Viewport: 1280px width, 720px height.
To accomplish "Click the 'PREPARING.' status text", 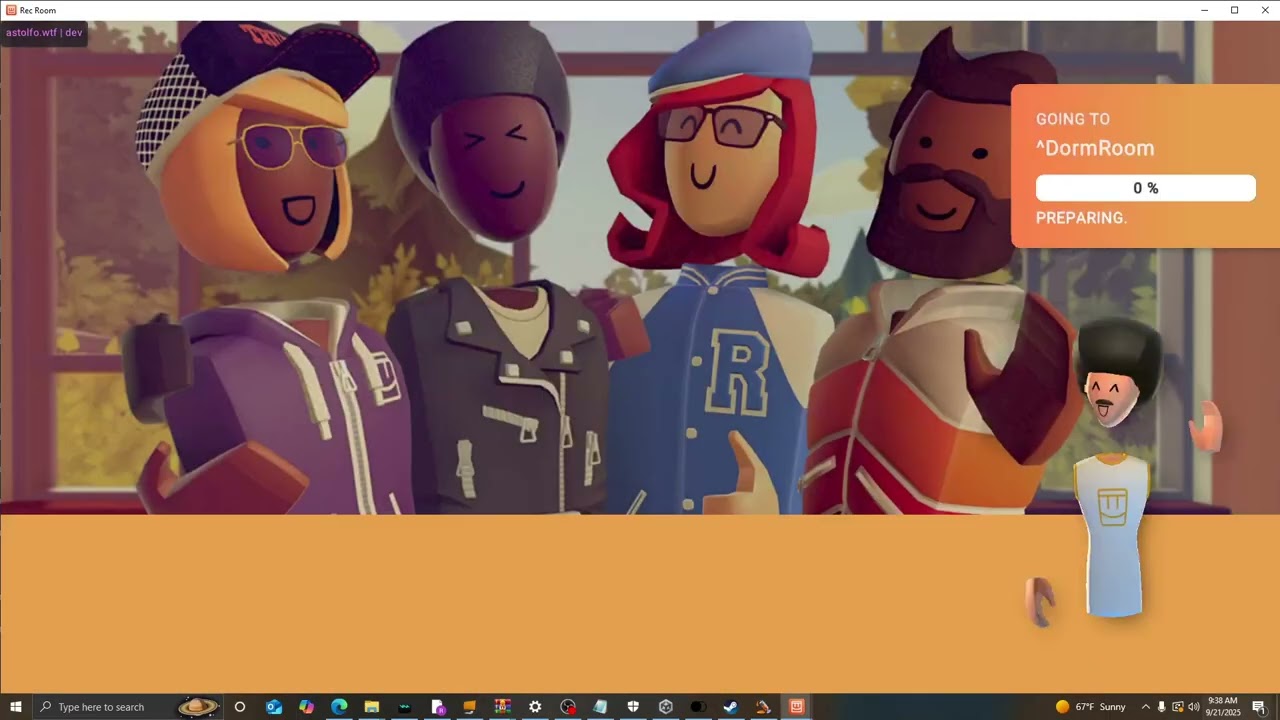I will pos(1081,218).
